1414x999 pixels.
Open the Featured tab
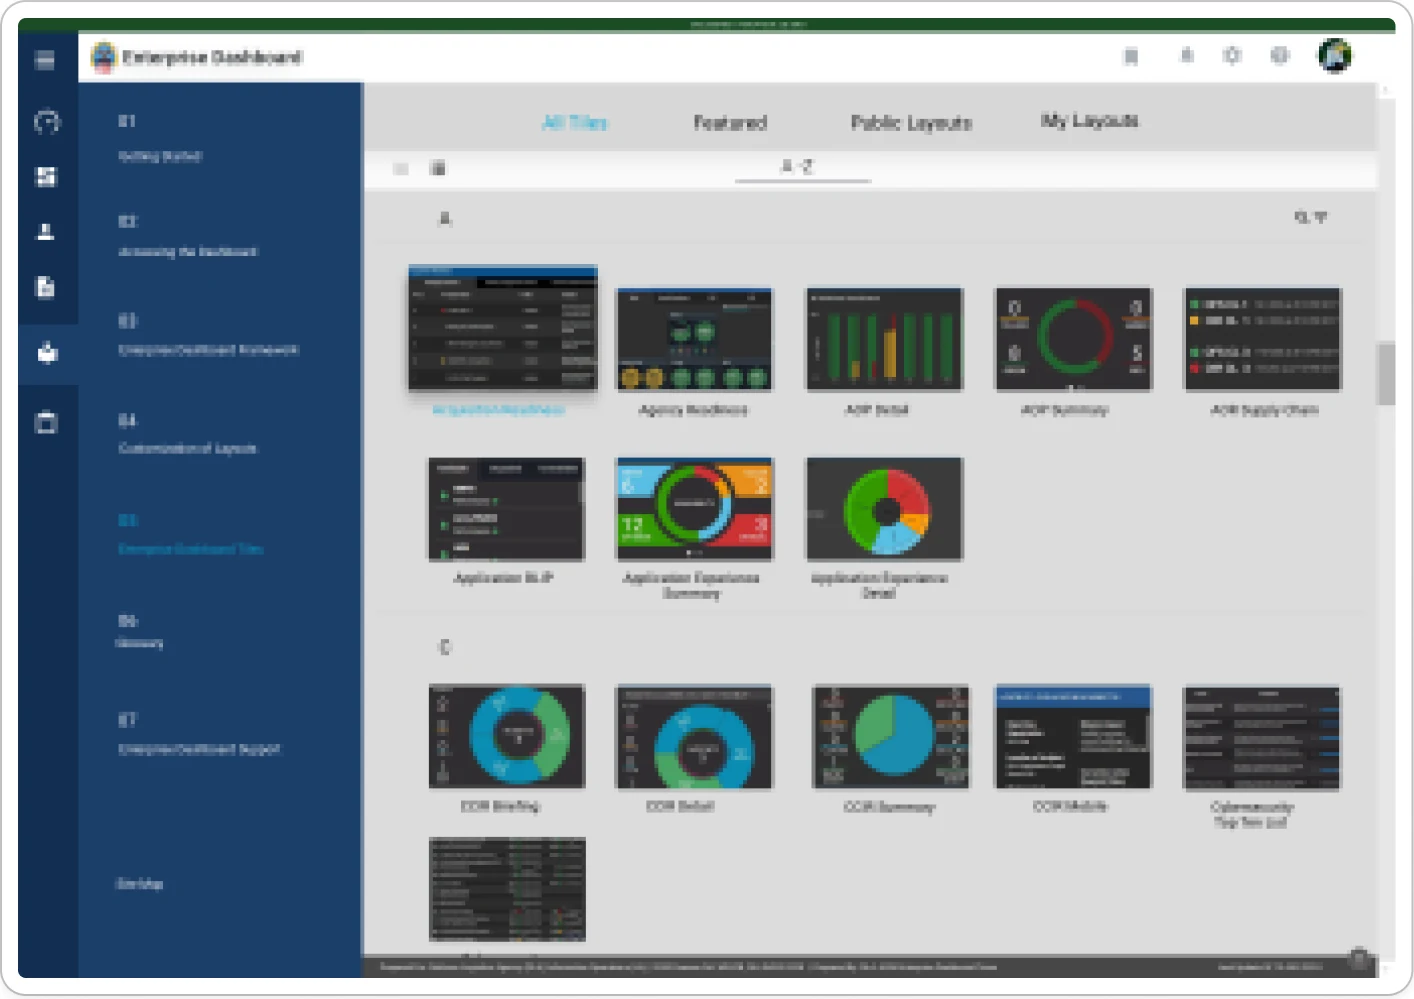point(730,122)
